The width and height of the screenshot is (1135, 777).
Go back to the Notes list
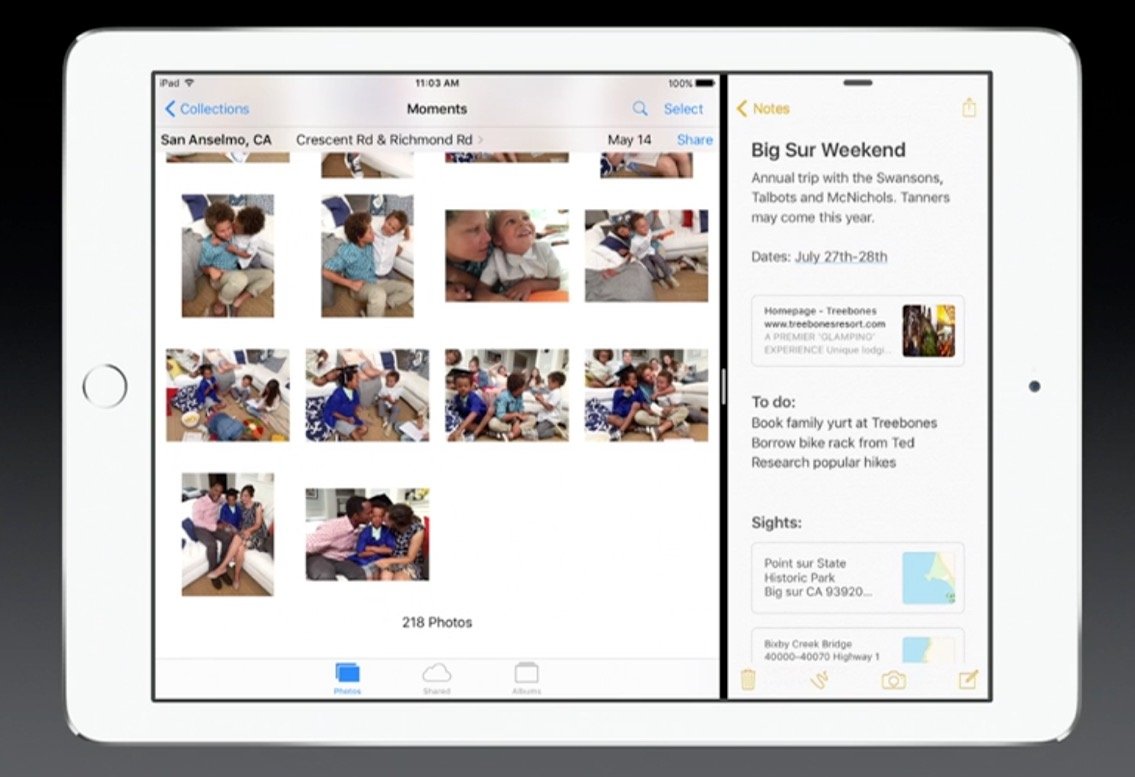(x=763, y=109)
